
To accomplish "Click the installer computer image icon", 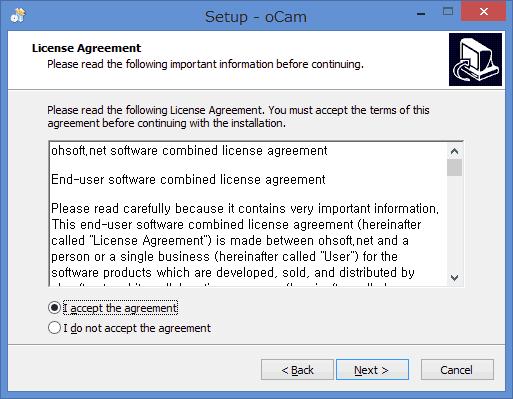I will point(475,59).
